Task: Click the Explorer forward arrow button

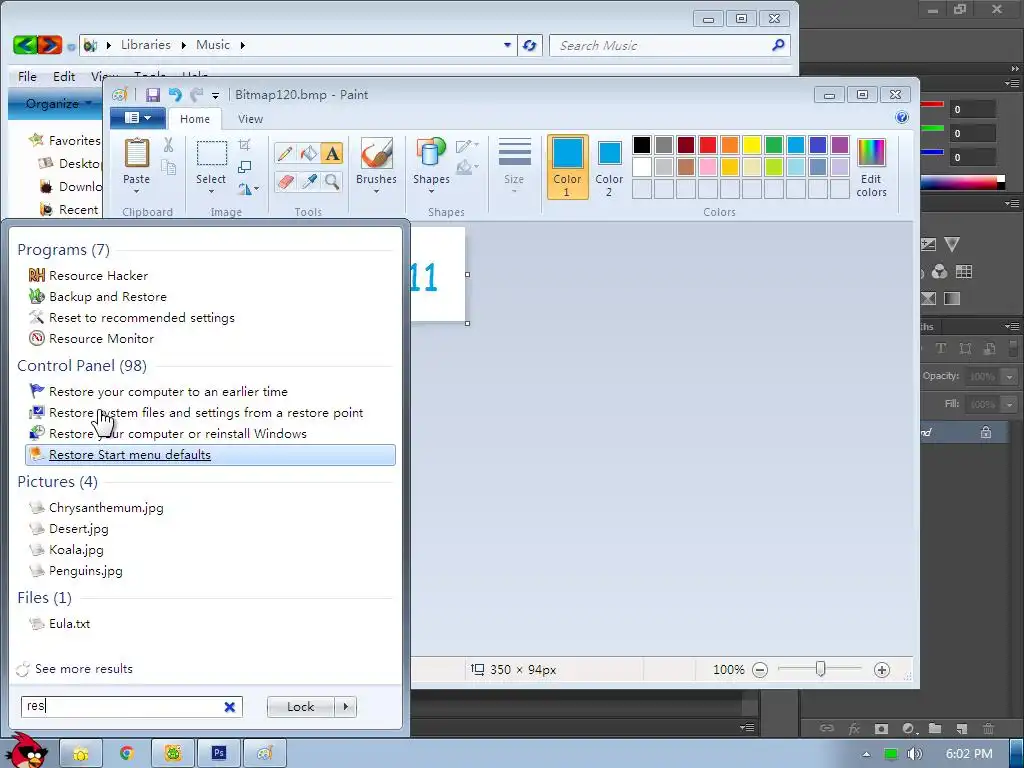Action: pyautogui.click(x=50, y=45)
